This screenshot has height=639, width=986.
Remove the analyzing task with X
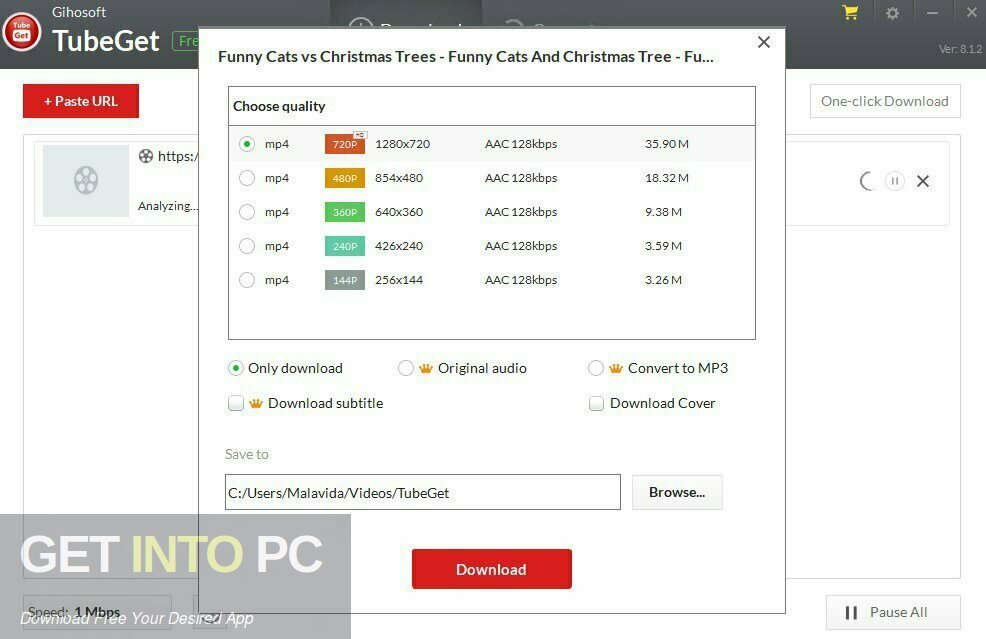tap(922, 181)
